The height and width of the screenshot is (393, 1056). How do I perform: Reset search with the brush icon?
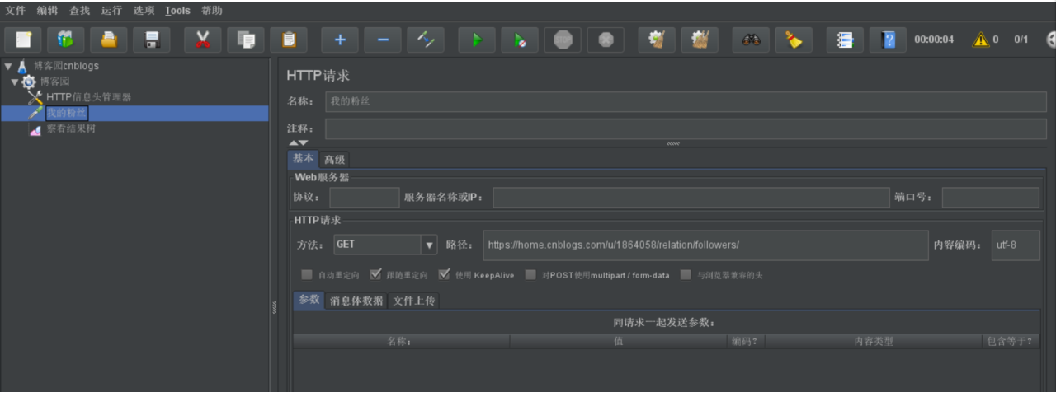tap(794, 40)
